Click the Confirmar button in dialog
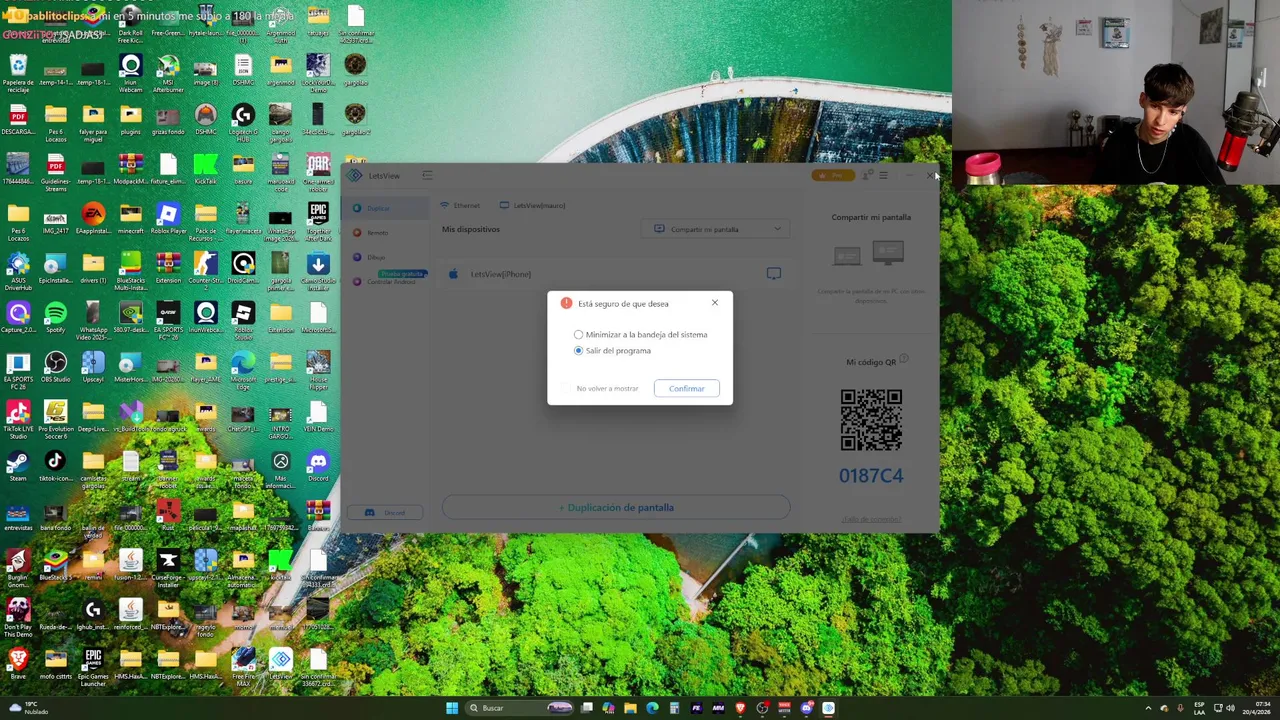Screen dimensions: 1280x720 click(x=686, y=388)
